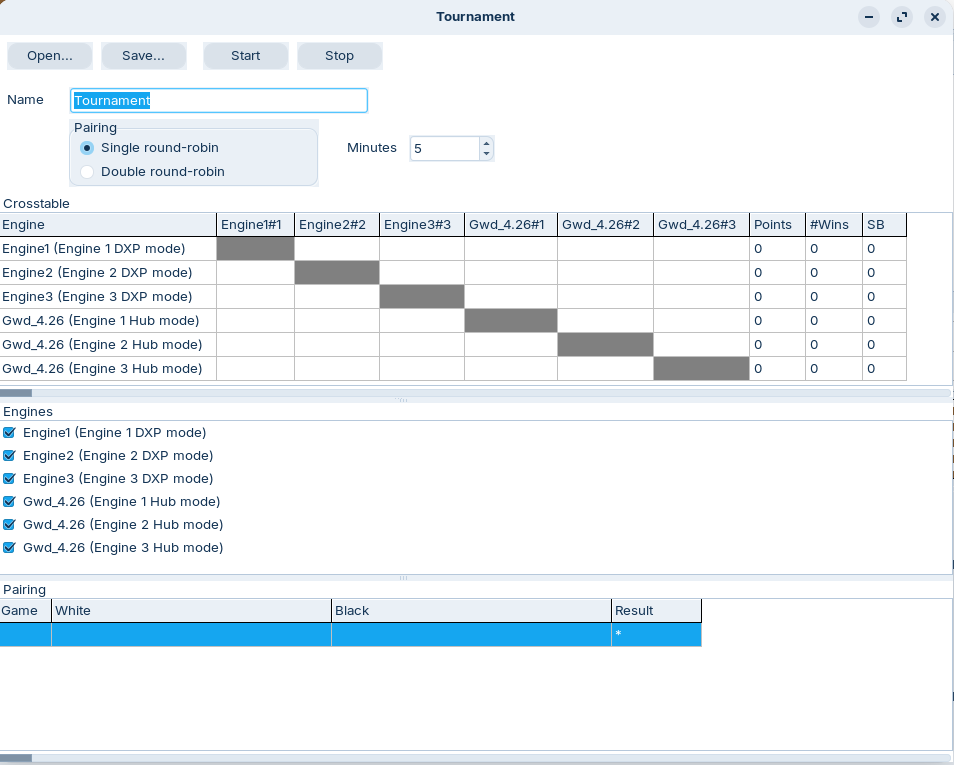Uncheck Engine1 (Engine 1 DXP mode)
The image size is (954, 765).
(9, 433)
